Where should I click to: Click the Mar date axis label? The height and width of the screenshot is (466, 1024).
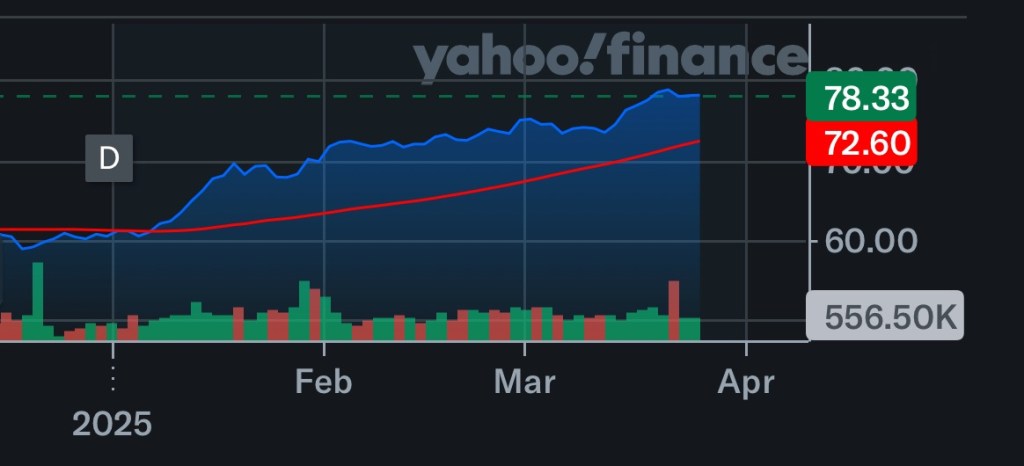(525, 382)
